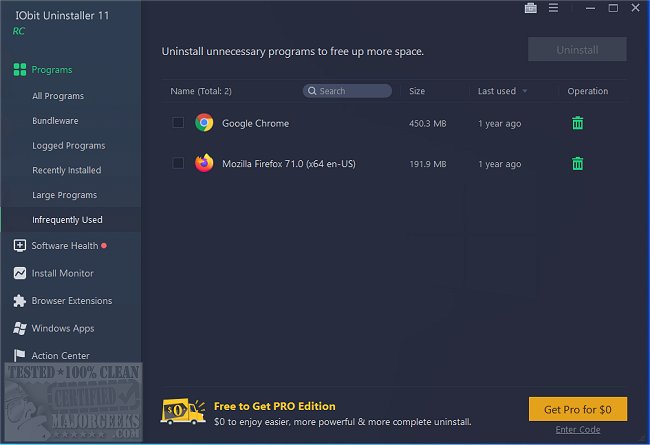Click the Browser Extensions puzzle icon
This screenshot has height=445, width=650.
coord(19,301)
